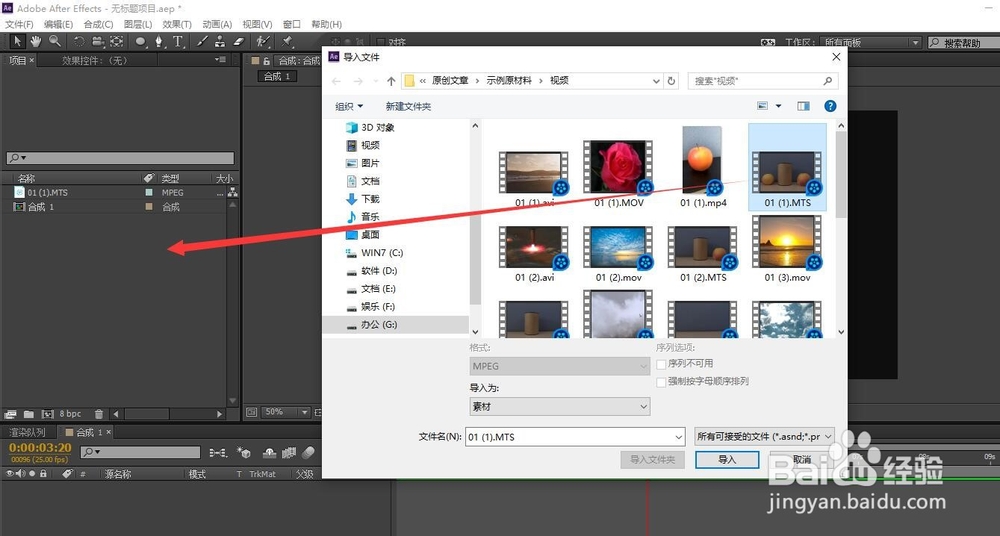
Task: Open the 文件(F) menu
Action: coord(19,24)
